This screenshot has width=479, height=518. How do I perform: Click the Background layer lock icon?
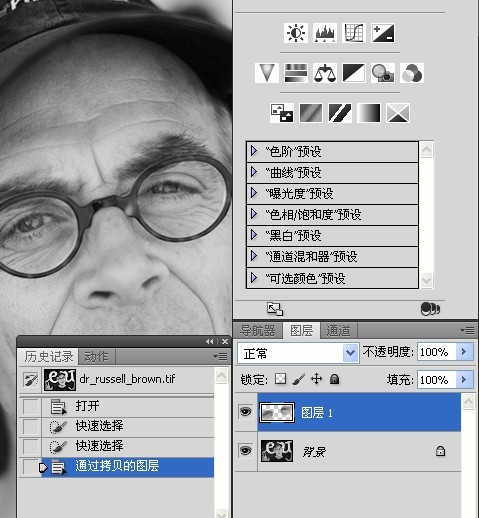tap(440, 451)
